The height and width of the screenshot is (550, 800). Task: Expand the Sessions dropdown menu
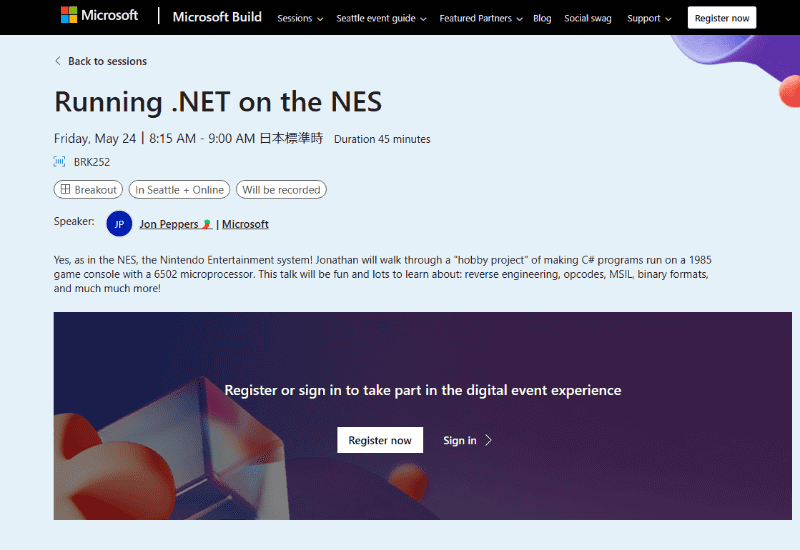coord(300,18)
